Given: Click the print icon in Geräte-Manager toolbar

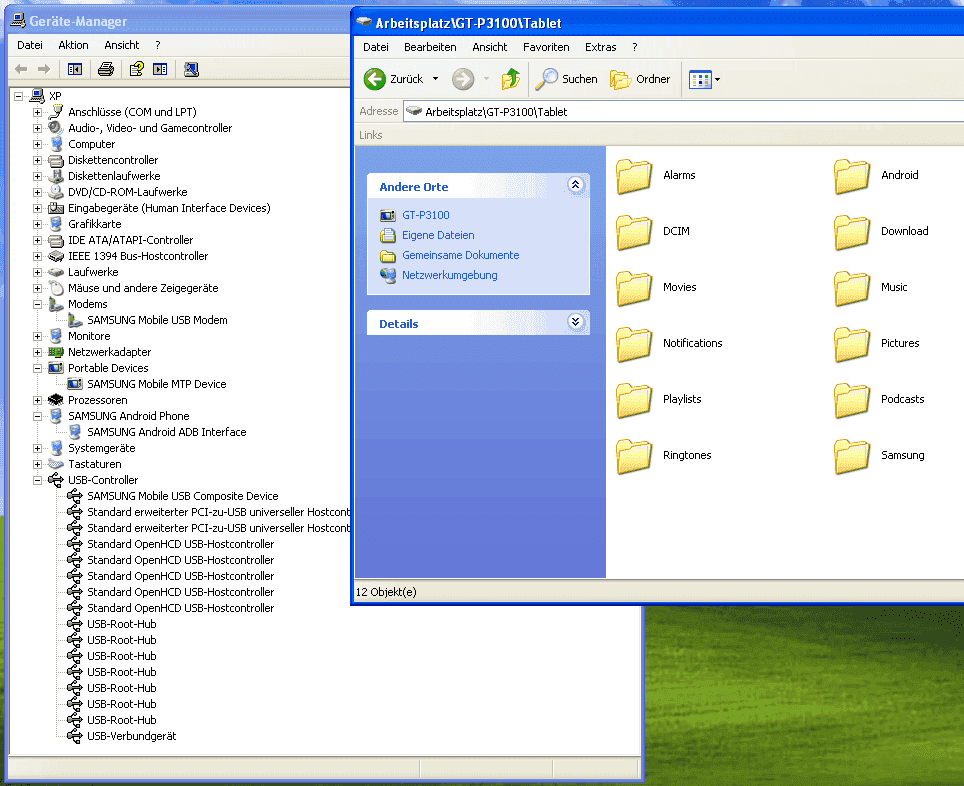Looking at the screenshot, I should click(106, 69).
